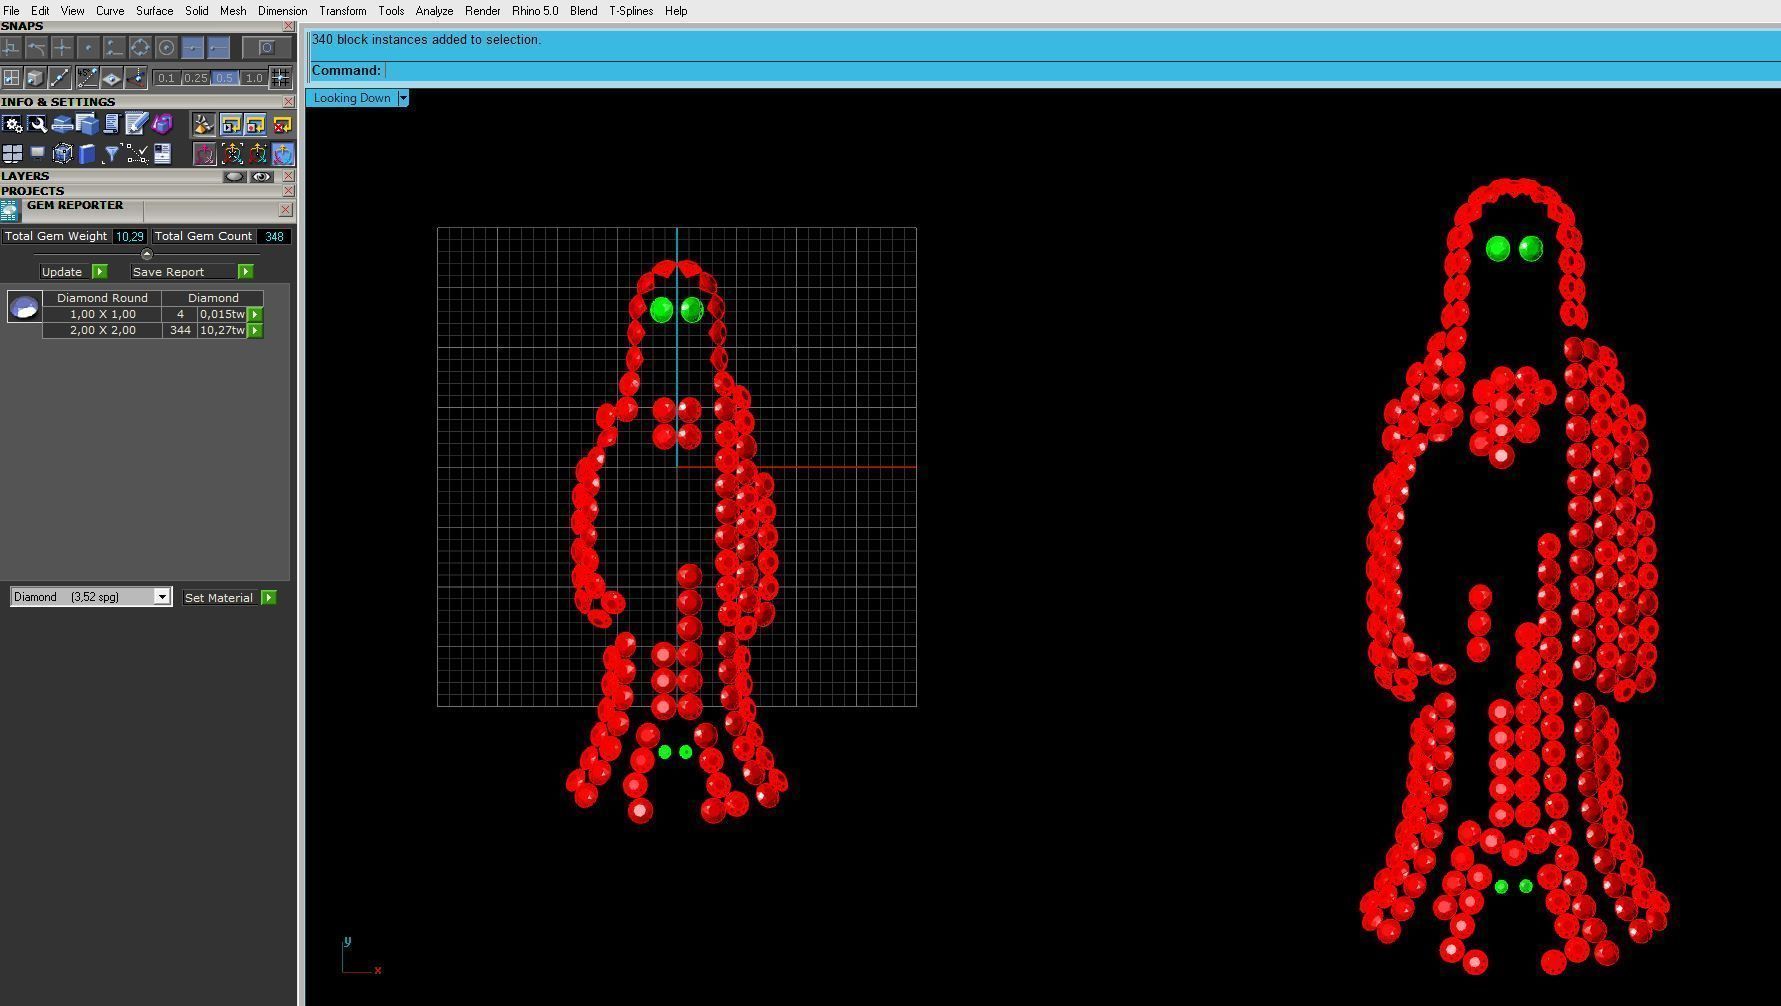
Task: Set grid snap spacing to 0.25
Action: pos(195,78)
